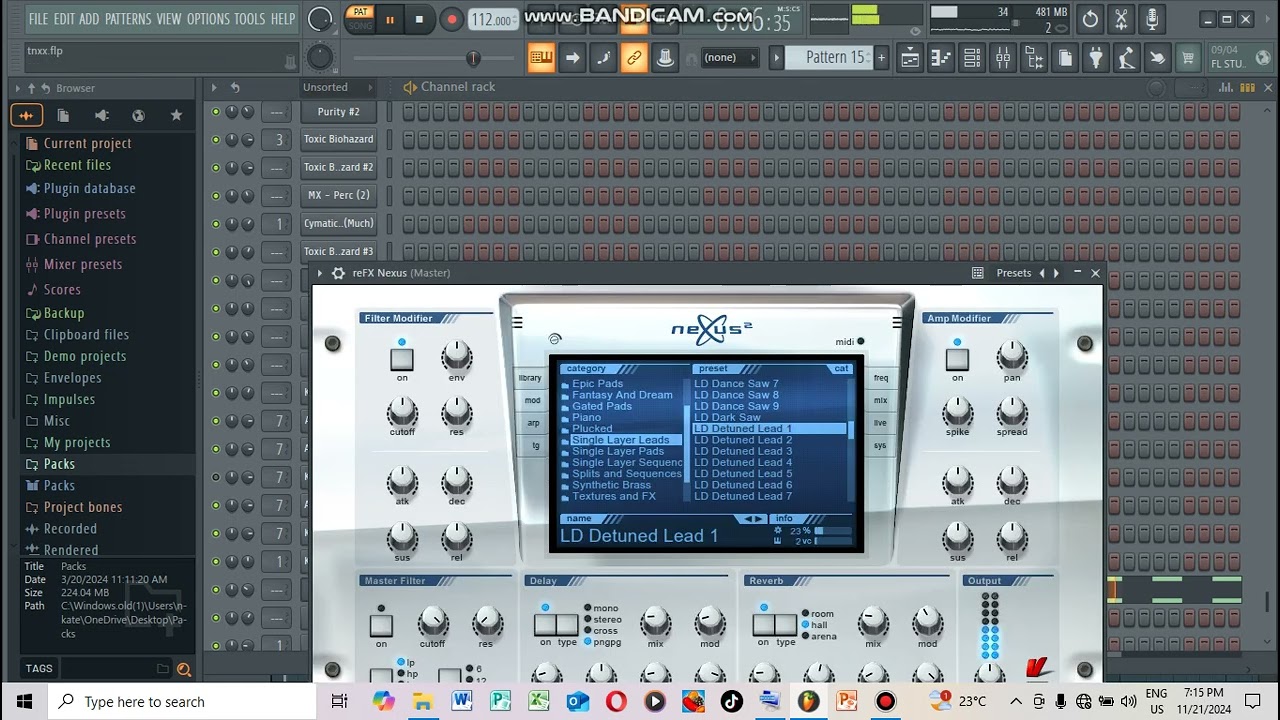Open the FILE menu
The height and width of the screenshot is (720, 1280).
[38, 19]
